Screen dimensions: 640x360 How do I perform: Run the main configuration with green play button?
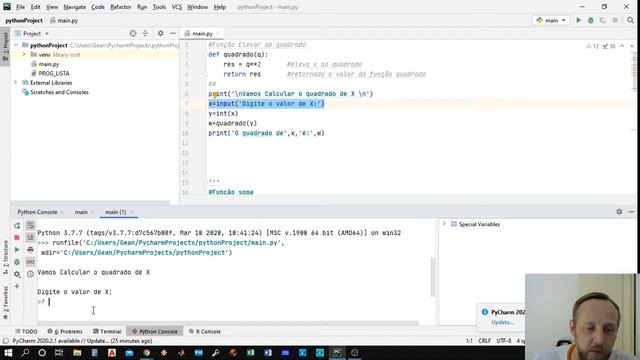point(578,20)
